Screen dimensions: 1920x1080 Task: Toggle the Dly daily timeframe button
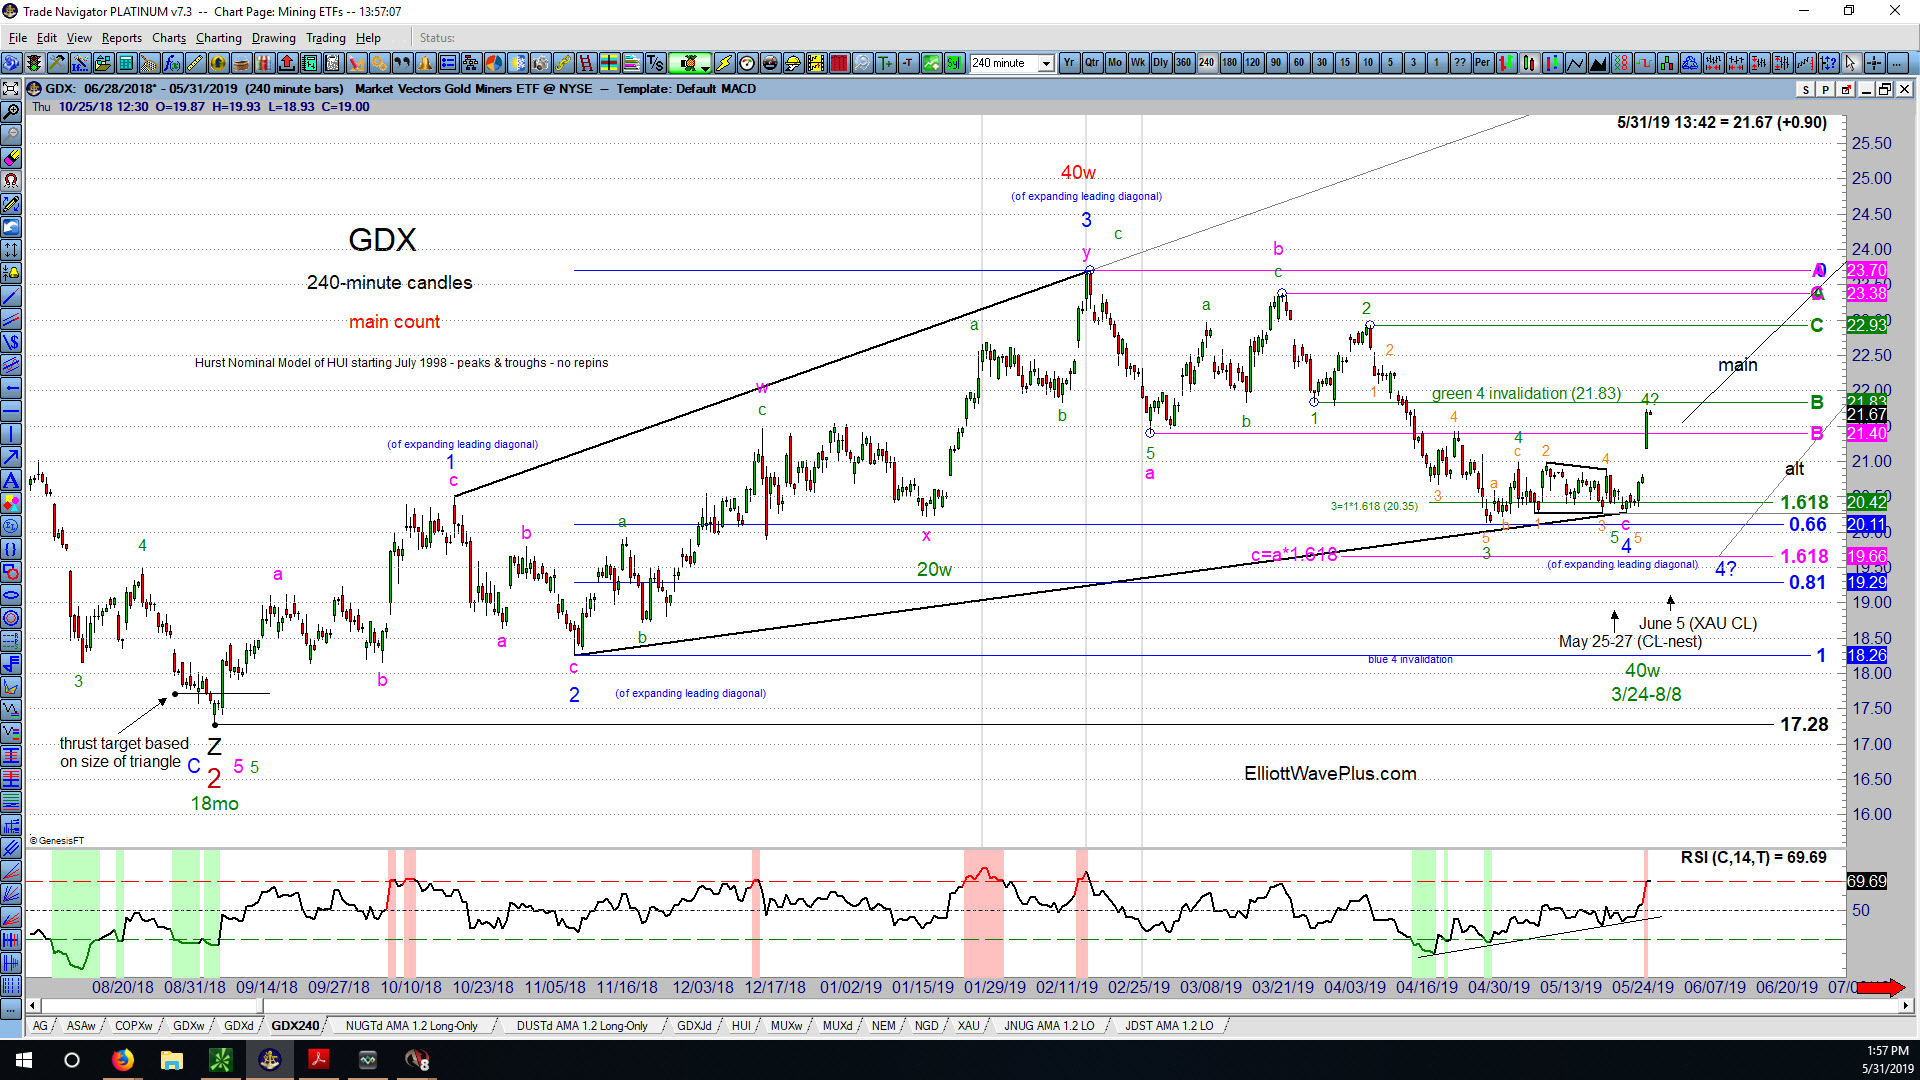[1160, 63]
